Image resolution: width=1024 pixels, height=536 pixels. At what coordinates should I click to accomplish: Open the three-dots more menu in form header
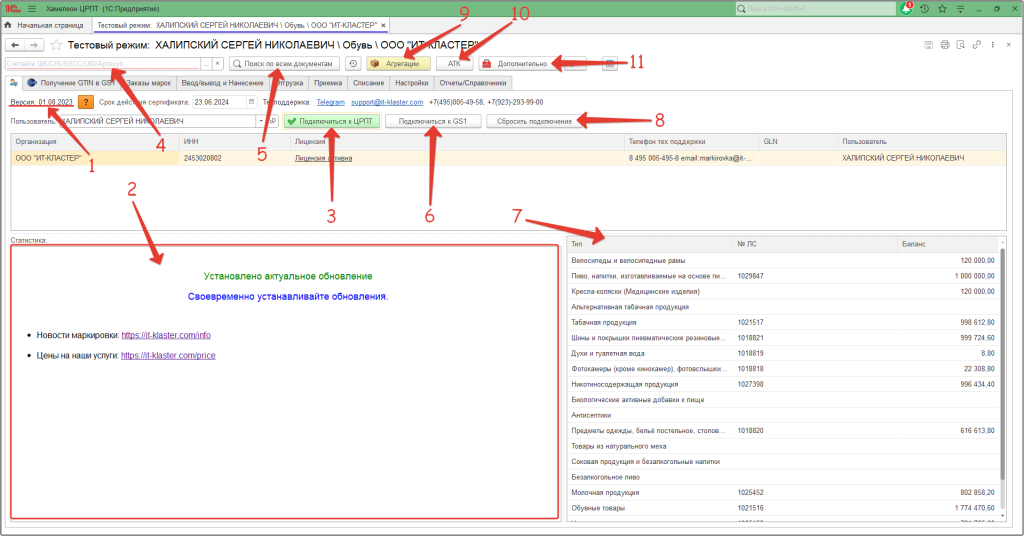[x=993, y=44]
